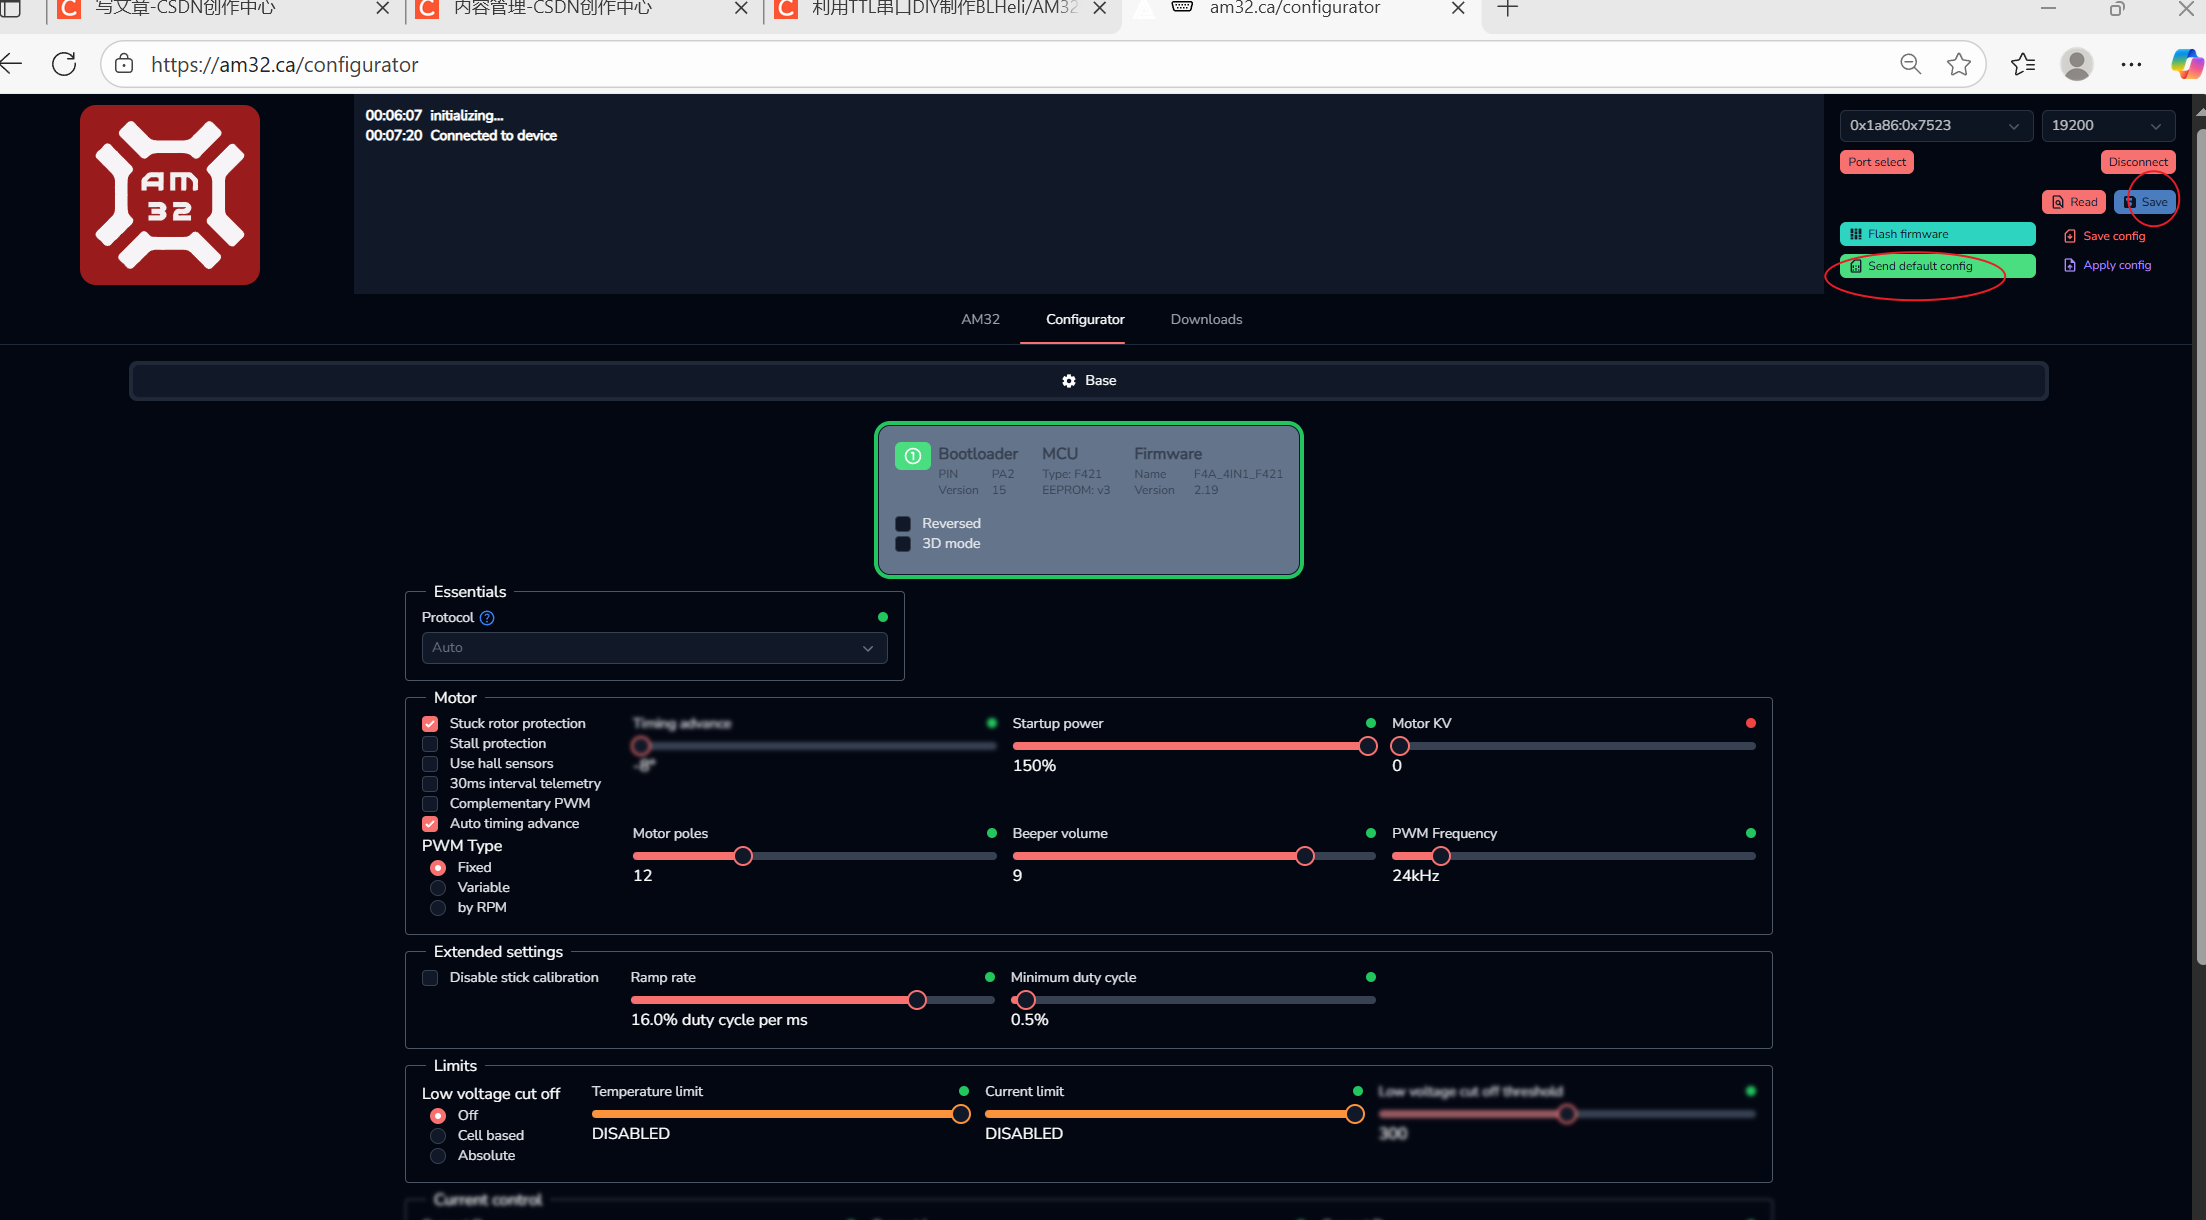This screenshot has height=1220, width=2206.
Task: Open the Protocol Auto dropdown
Action: (x=654, y=648)
